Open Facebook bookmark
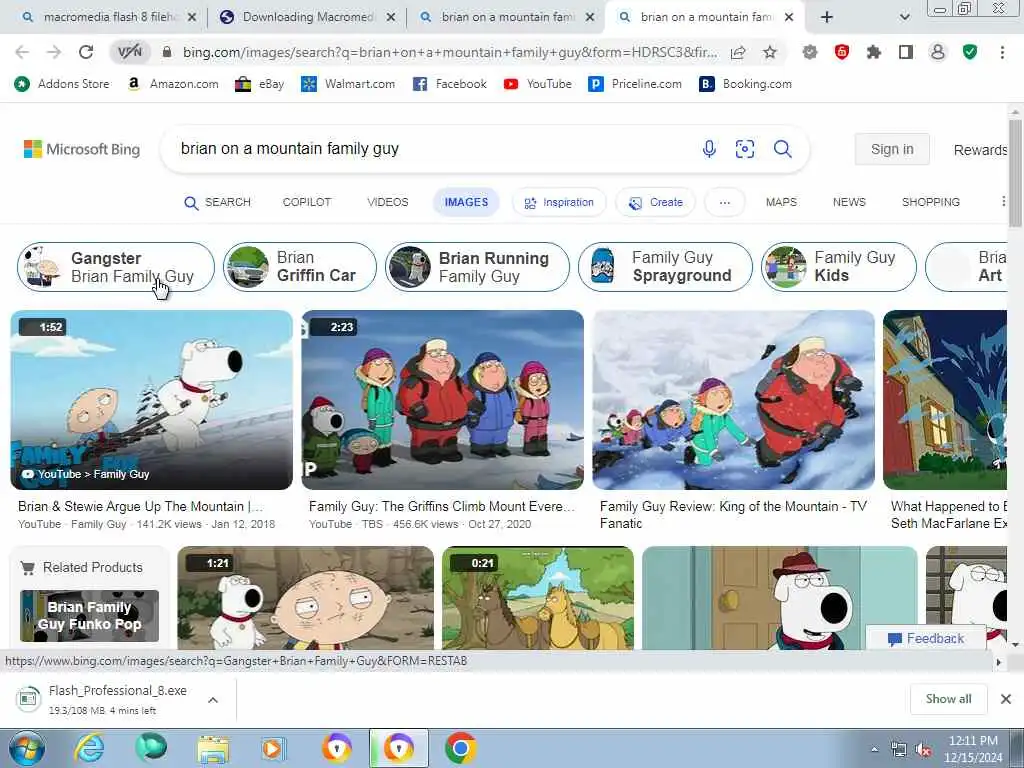Image resolution: width=1024 pixels, height=768 pixels. (x=450, y=84)
